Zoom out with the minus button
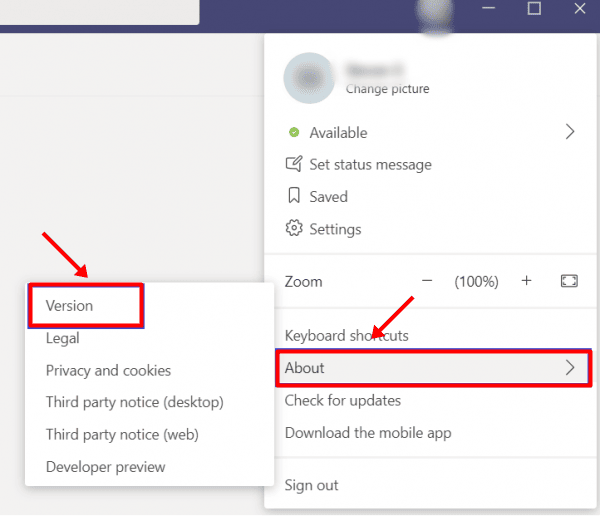The height and width of the screenshot is (516, 600). [427, 281]
